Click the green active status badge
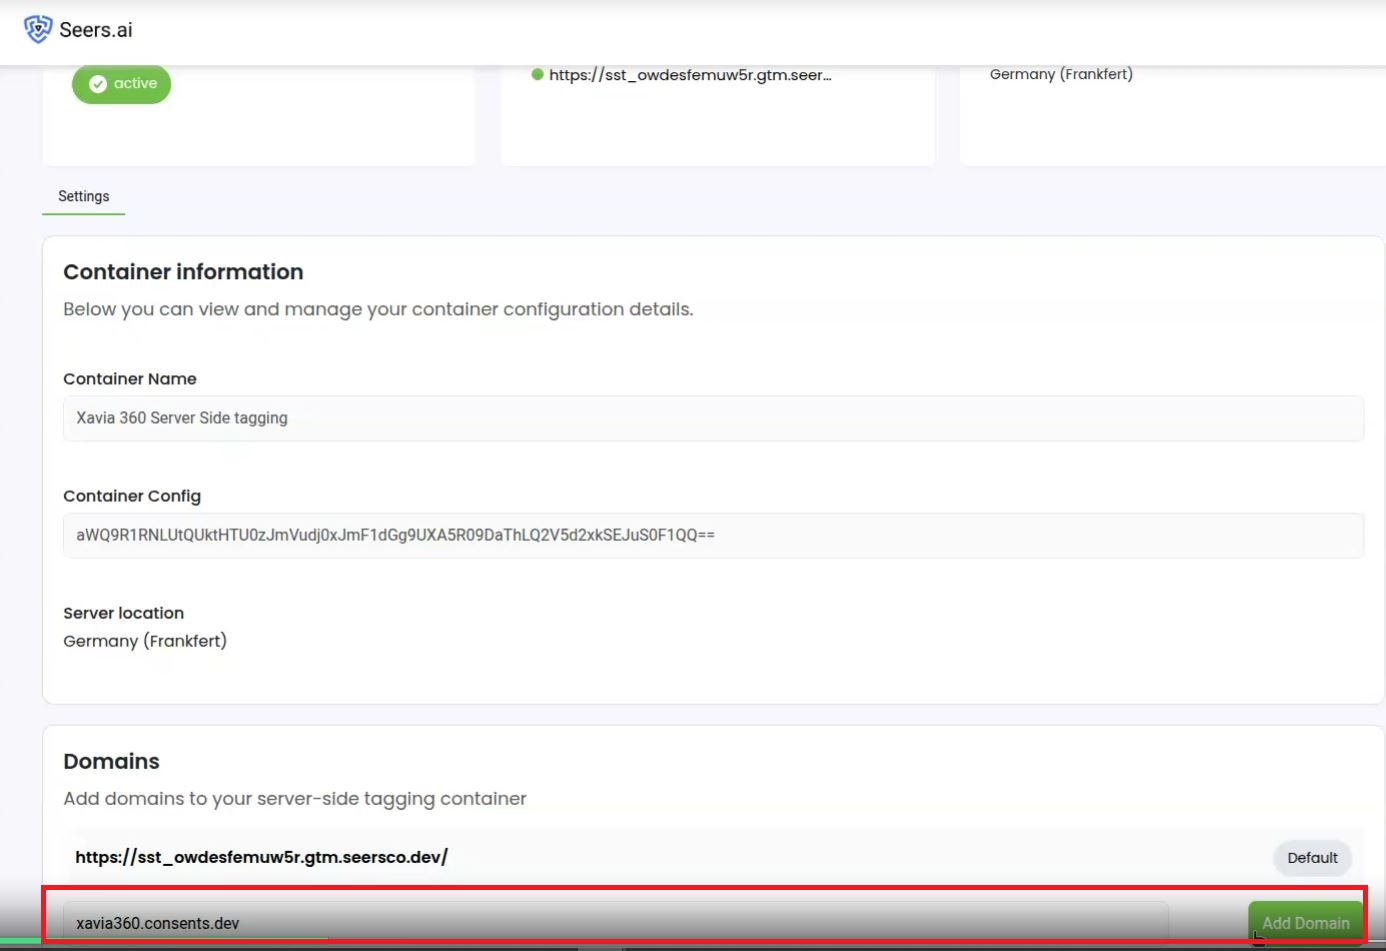This screenshot has width=1386, height=951. coord(121,84)
